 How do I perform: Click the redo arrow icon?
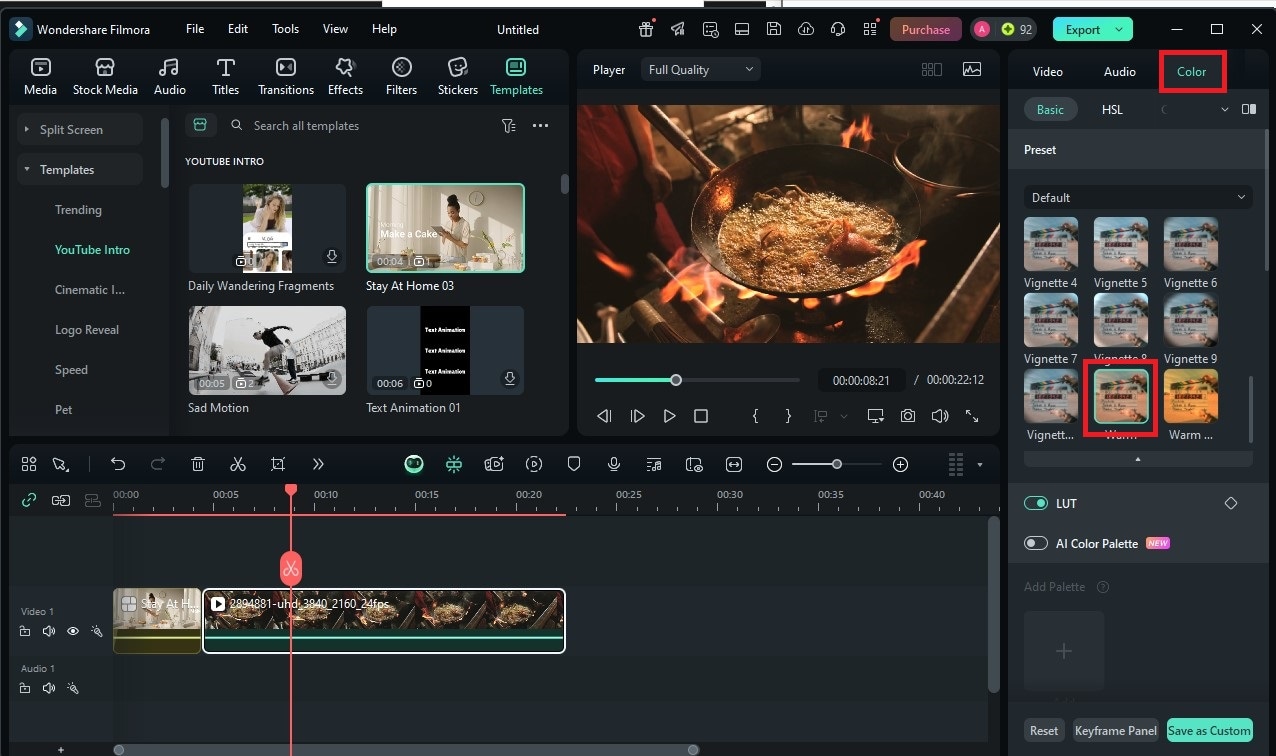tap(157, 464)
